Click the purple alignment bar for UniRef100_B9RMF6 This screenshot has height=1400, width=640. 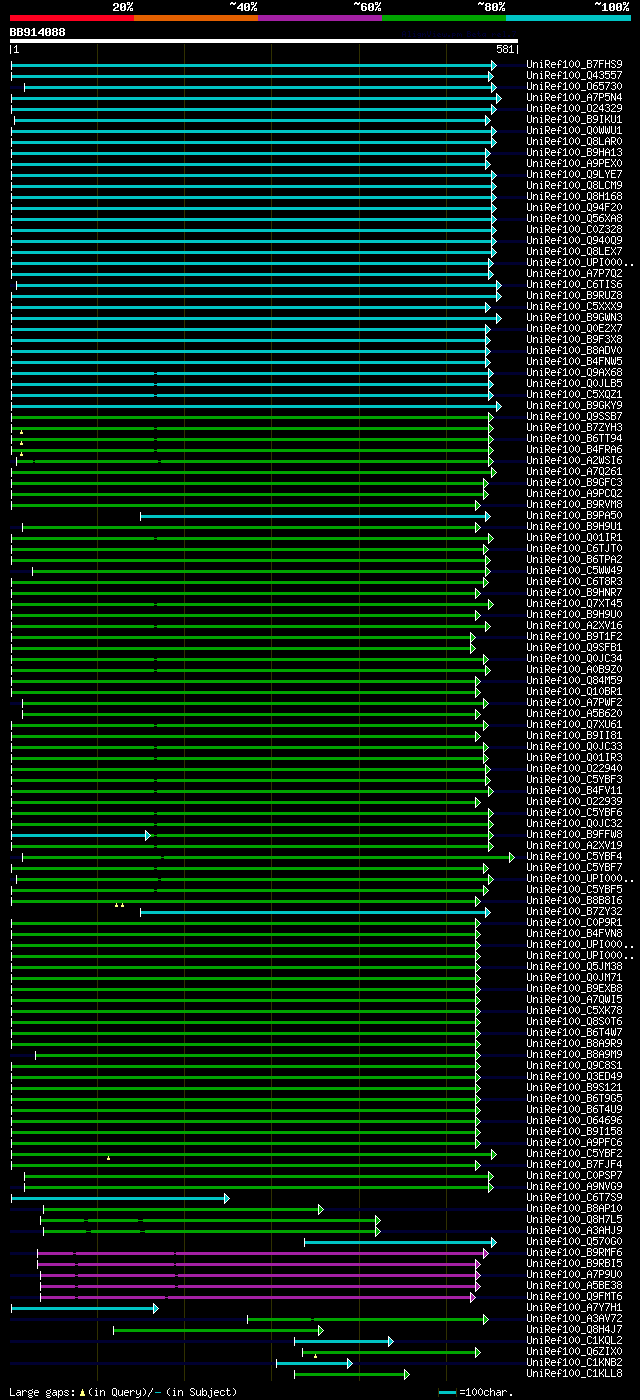tap(262, 1253)
